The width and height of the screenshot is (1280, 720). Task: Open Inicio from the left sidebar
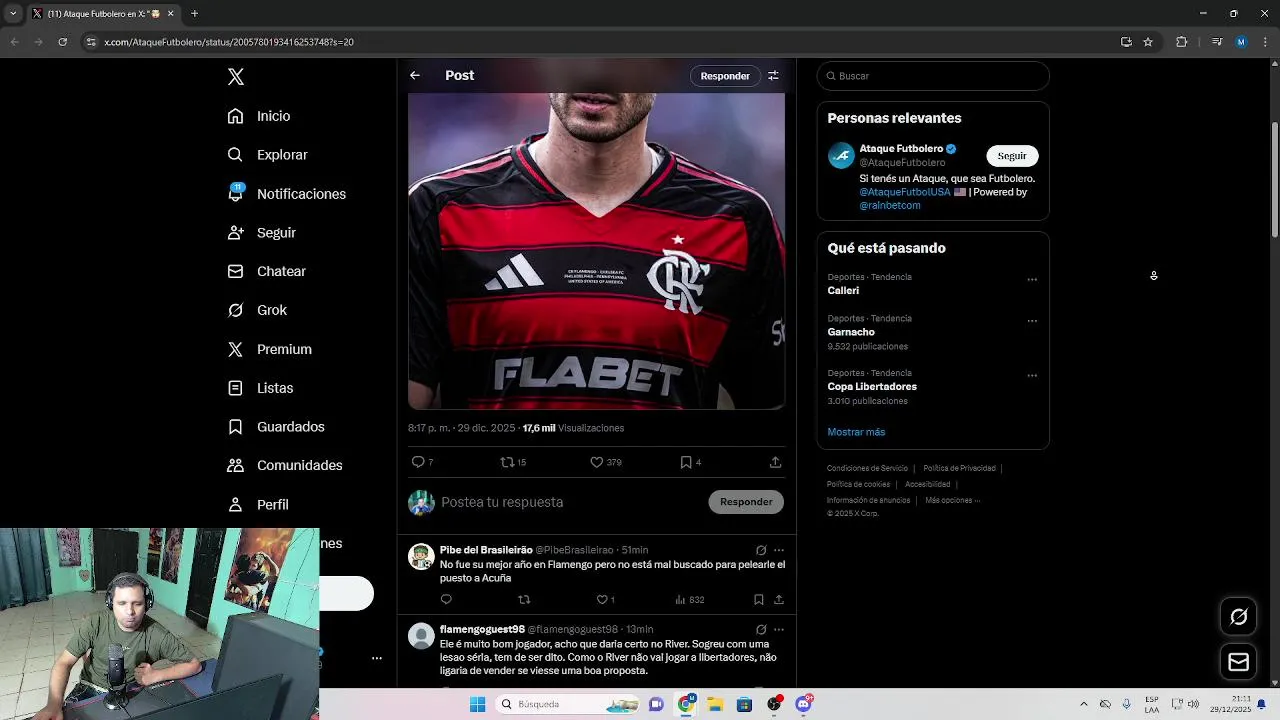(x=259, y=116)
